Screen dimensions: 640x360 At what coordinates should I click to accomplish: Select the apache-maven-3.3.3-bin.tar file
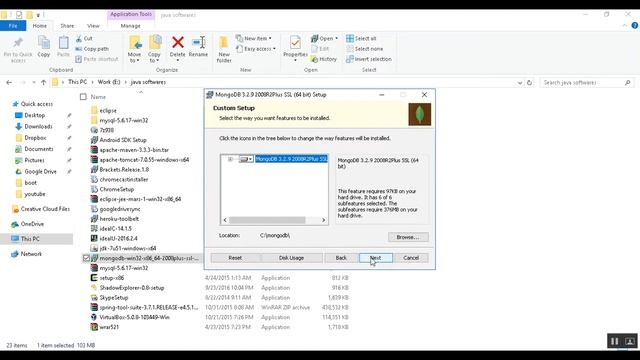pyautogui.click(x=134, y=150)
